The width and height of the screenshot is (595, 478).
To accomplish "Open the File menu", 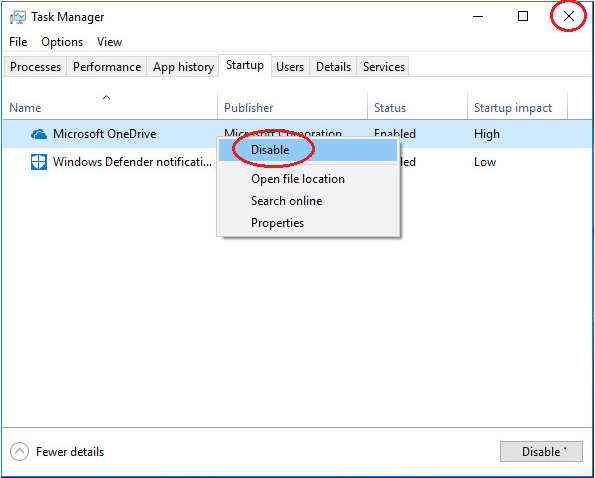I will (18, 42).
